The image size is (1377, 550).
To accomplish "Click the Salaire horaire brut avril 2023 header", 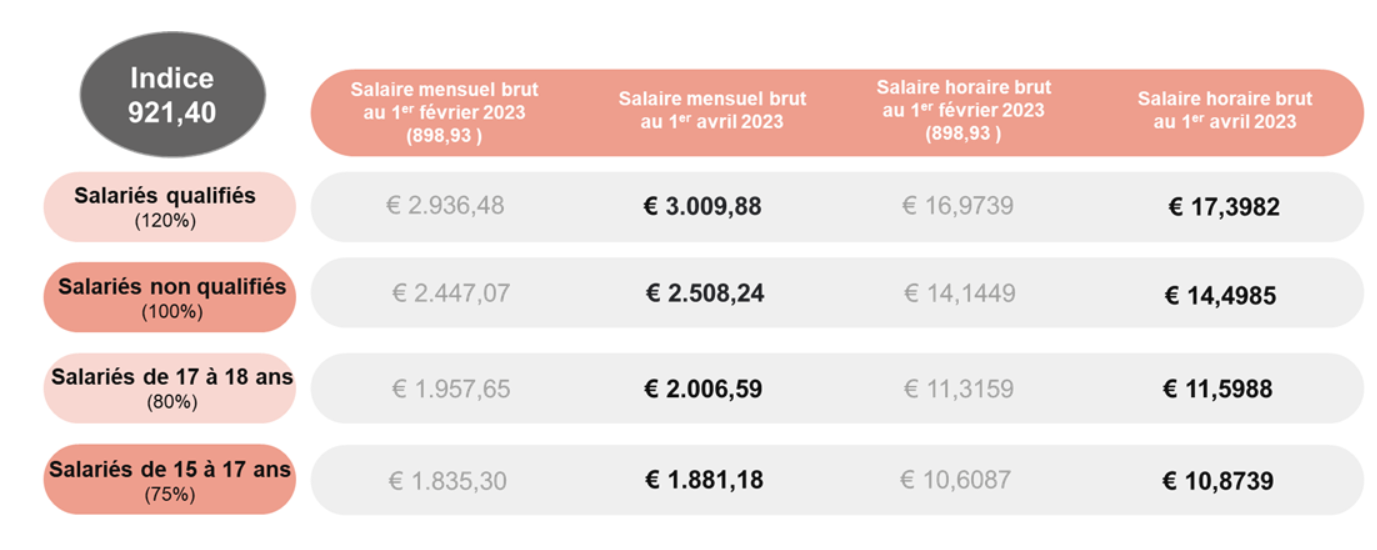I will coord(1224,111).
